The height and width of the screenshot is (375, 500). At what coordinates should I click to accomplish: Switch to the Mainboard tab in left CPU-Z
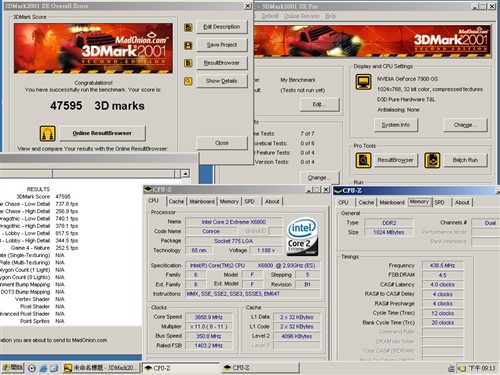coord(202,201)
